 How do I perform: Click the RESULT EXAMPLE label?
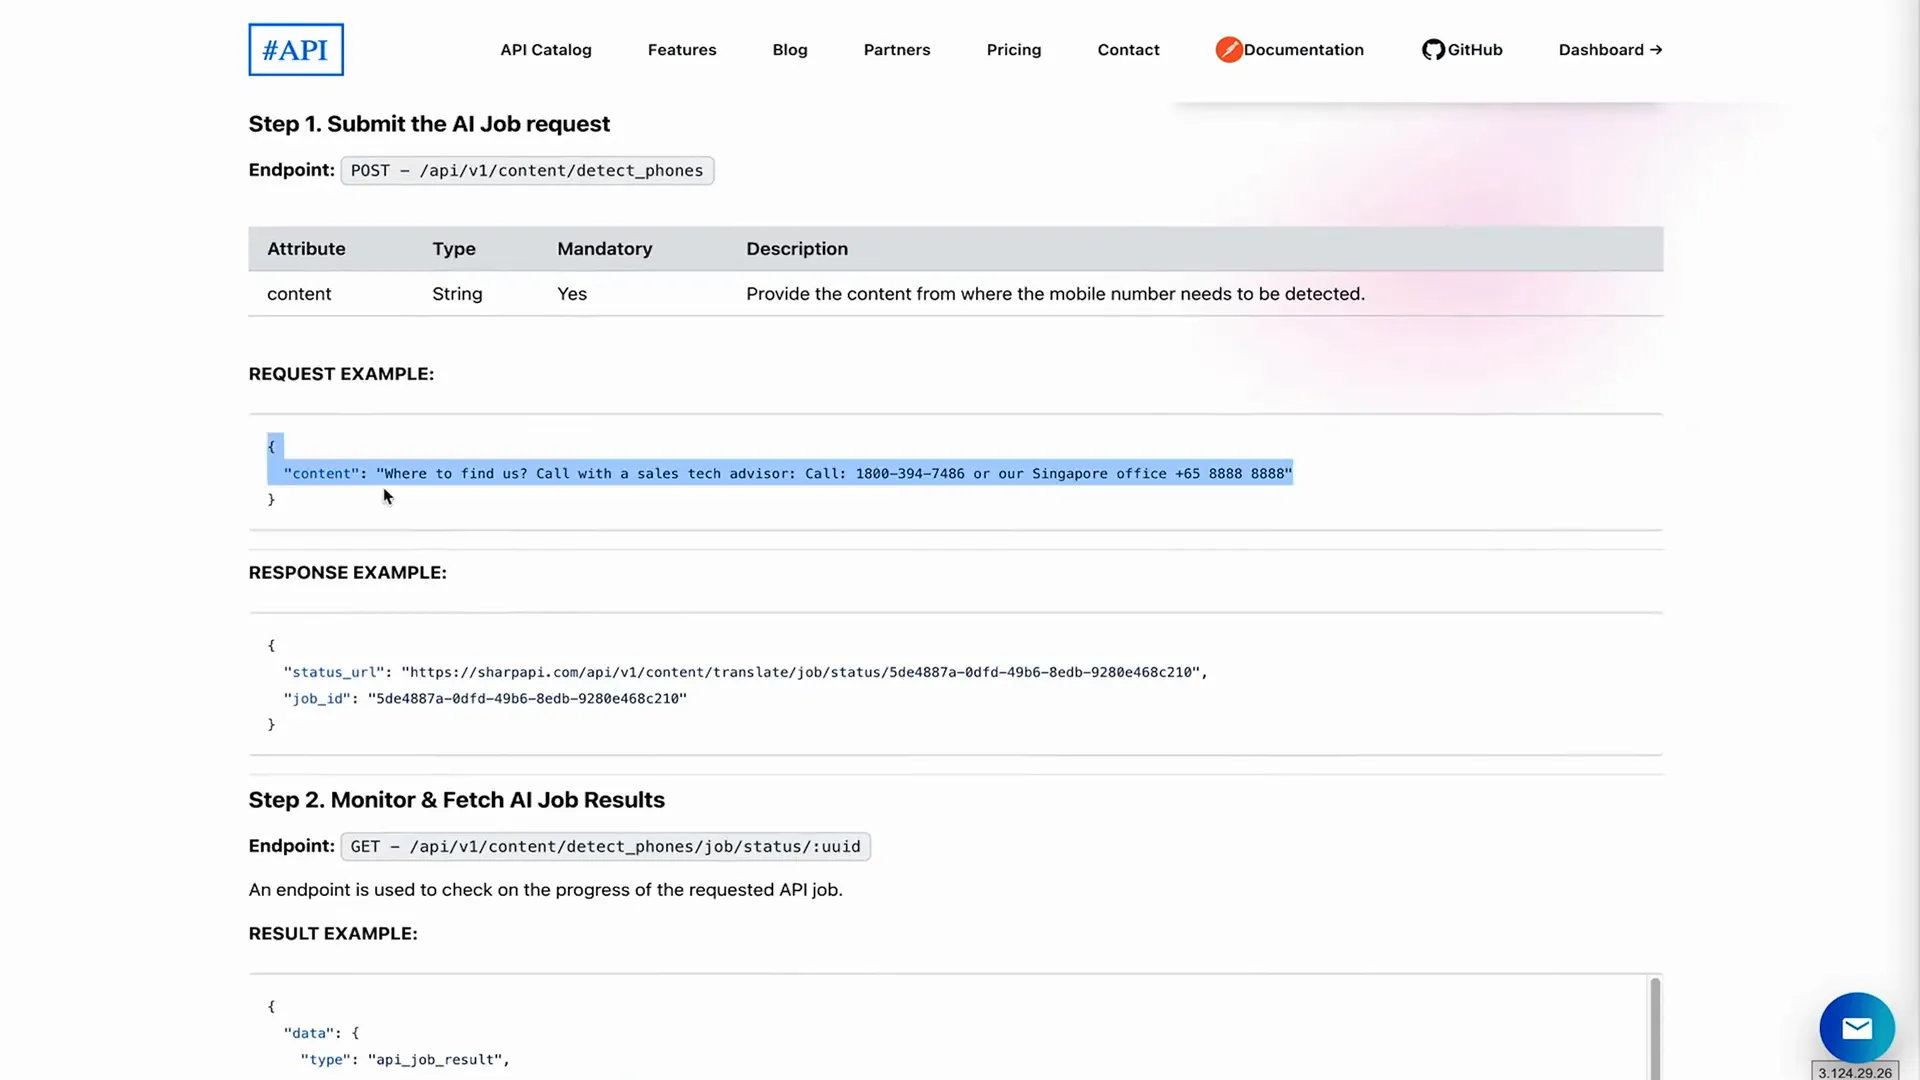tap(333, 934)
